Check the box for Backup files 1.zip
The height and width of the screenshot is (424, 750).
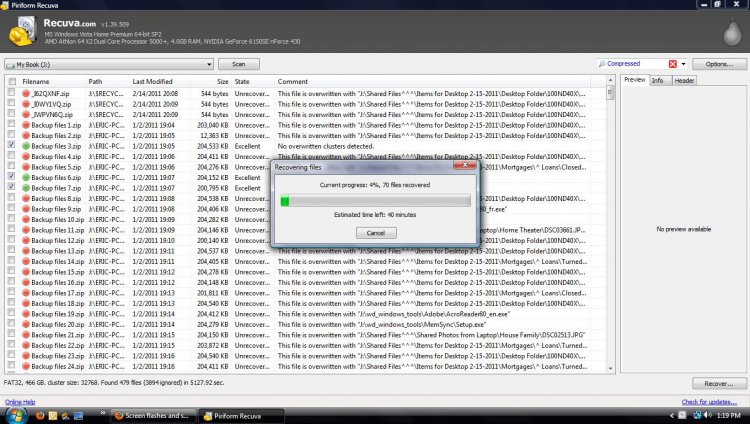[x=11, y=124]
